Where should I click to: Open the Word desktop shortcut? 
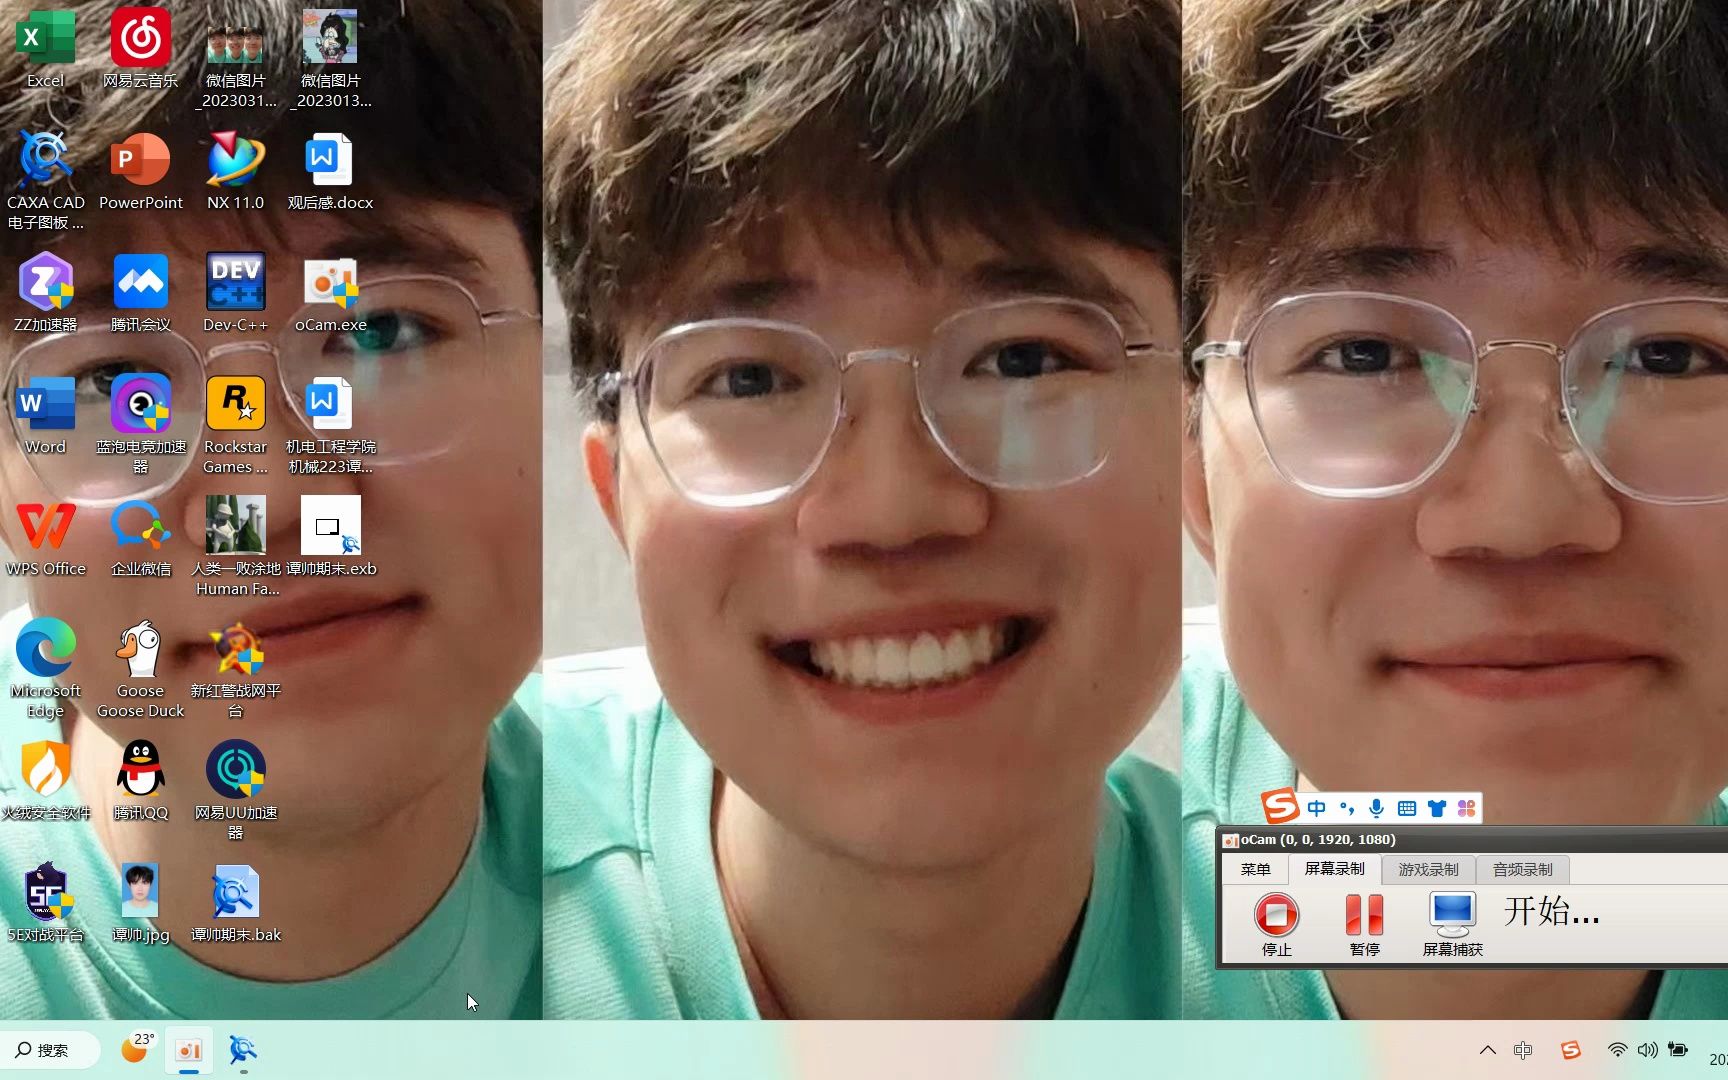pyautogui.click(x=45, y=416)
